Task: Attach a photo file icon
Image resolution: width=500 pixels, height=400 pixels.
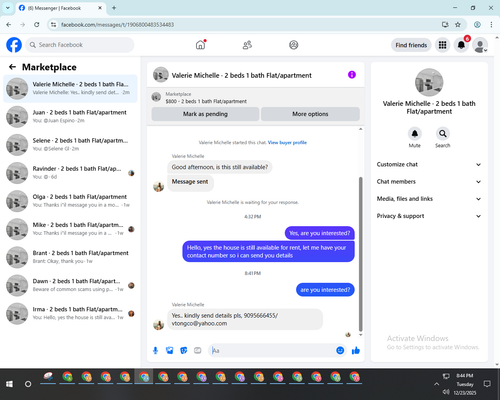Action: point(169,350)
